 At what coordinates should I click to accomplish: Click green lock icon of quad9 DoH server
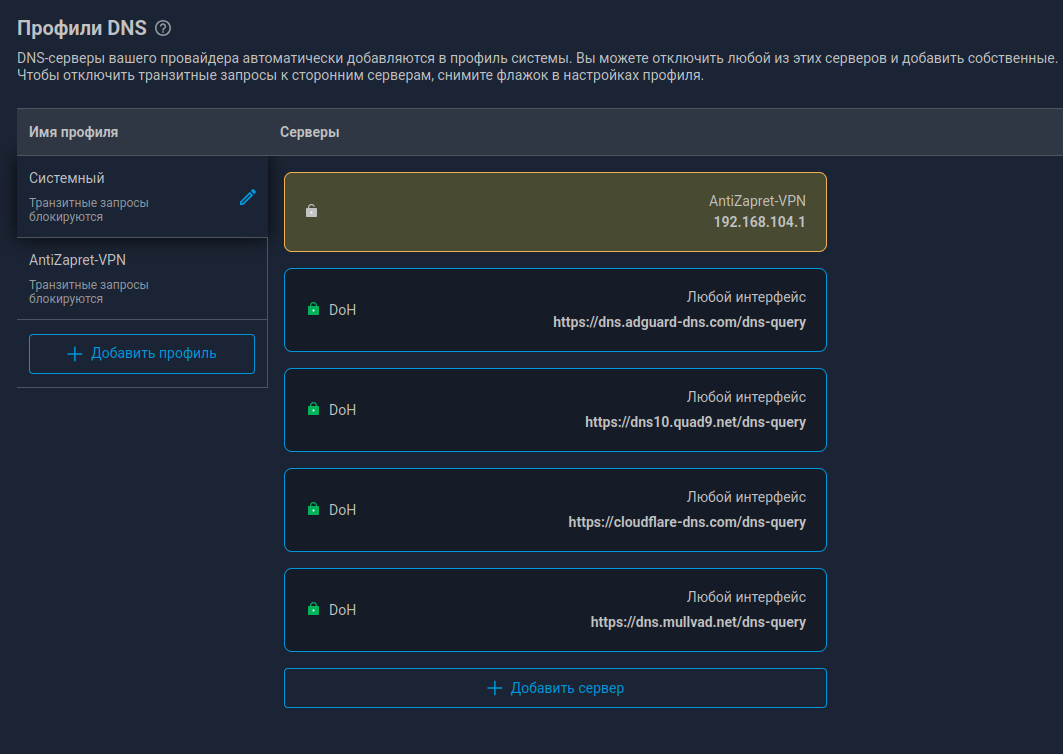pyautogui.click(x=313, y=409)
